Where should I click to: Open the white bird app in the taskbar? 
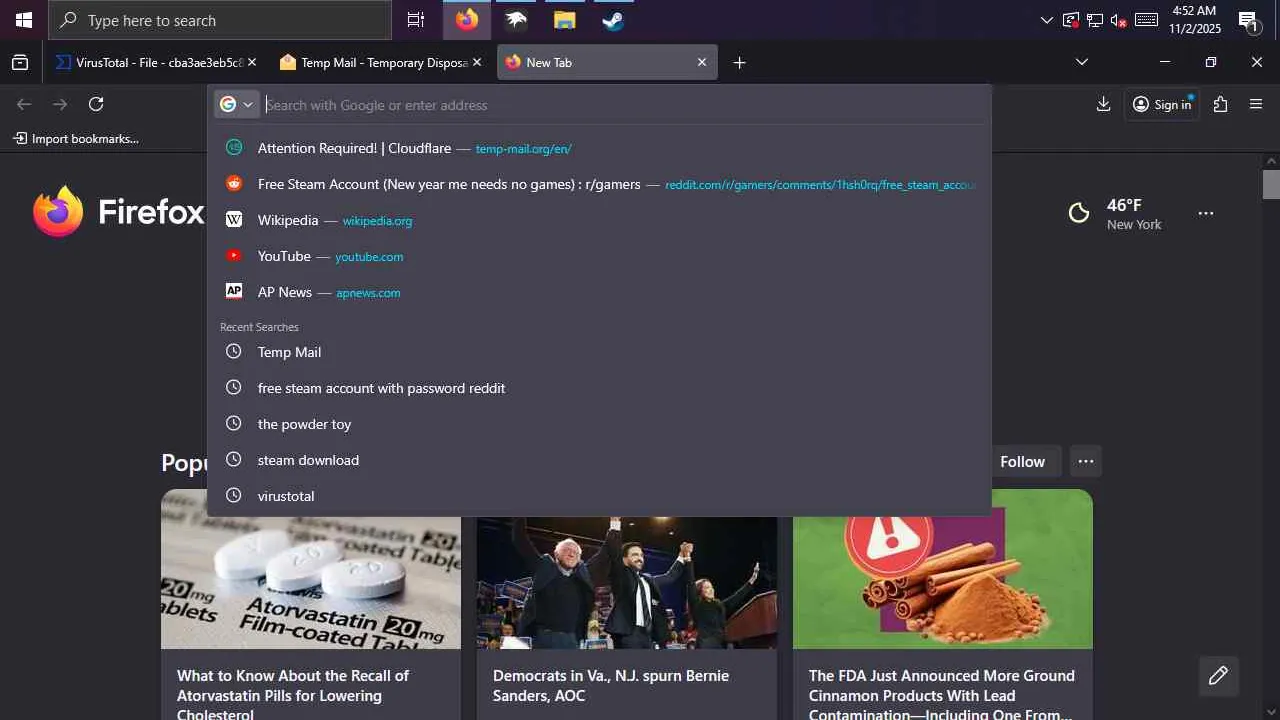click(516, 20)
